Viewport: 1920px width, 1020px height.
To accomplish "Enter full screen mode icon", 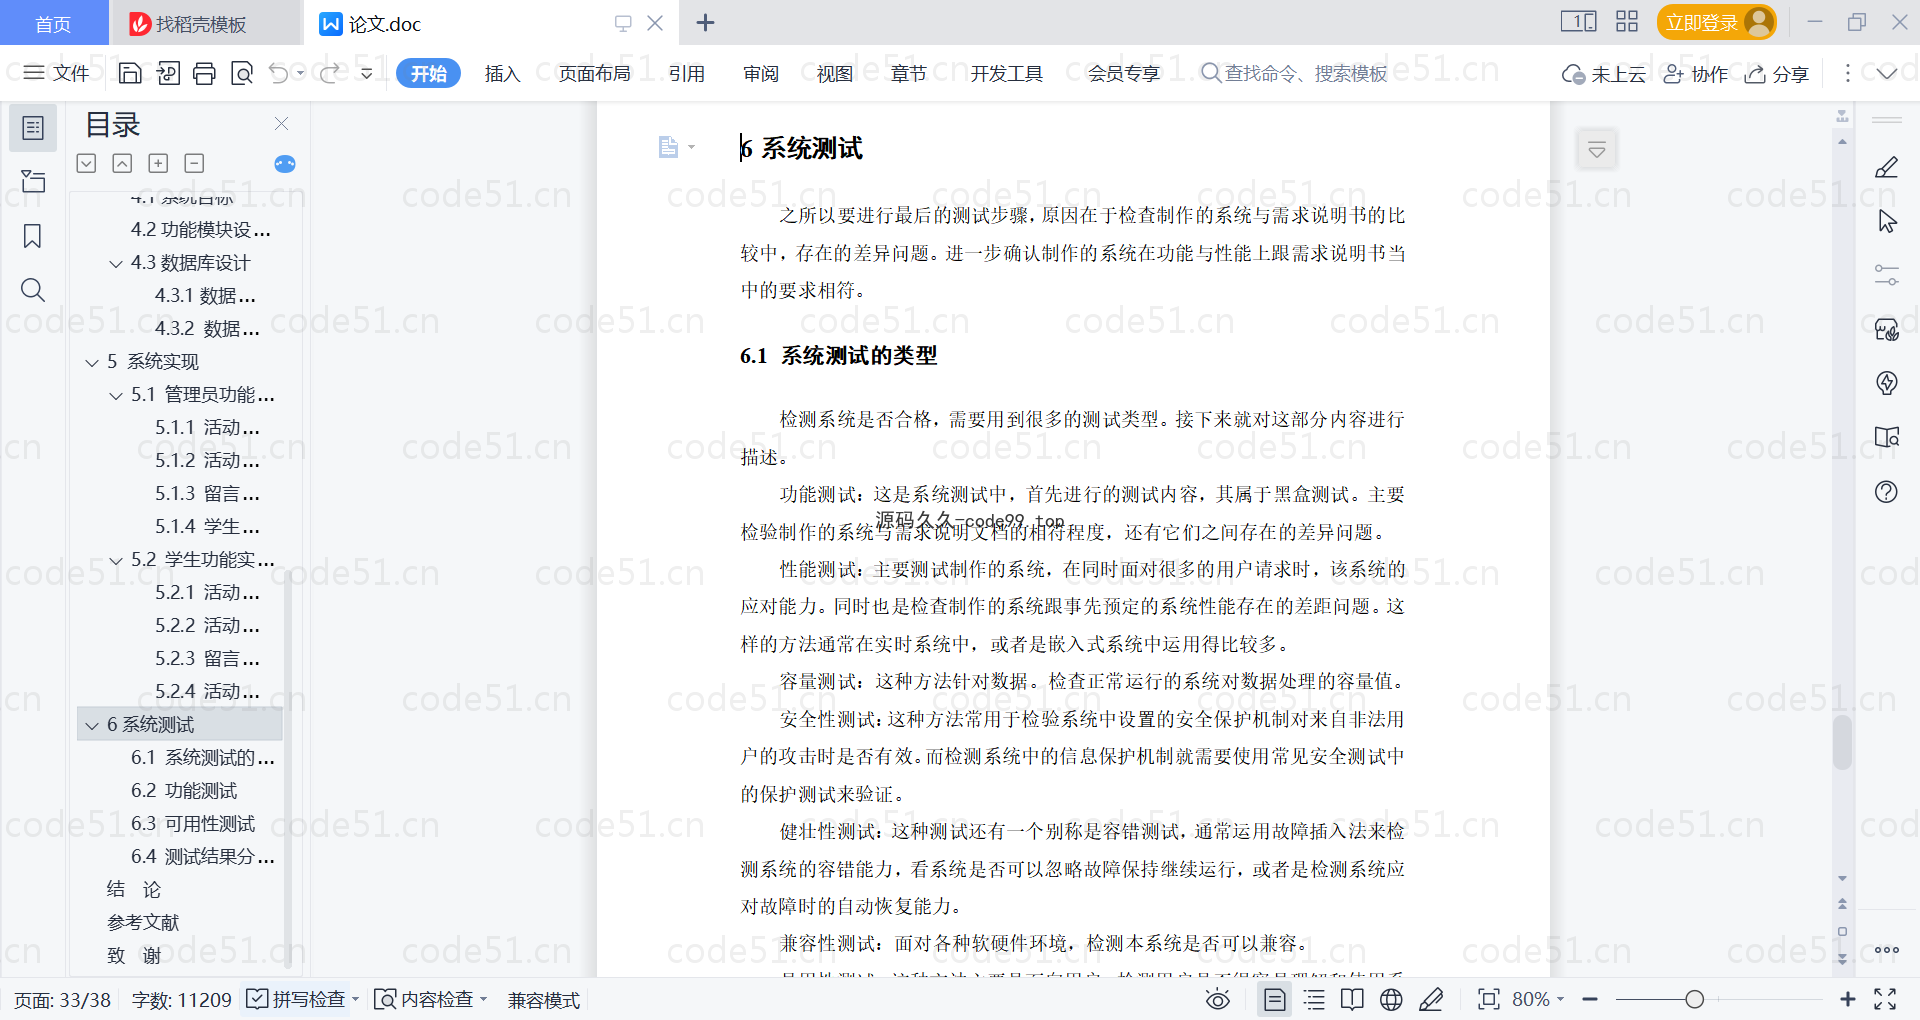I will [x=1885, y=999].
